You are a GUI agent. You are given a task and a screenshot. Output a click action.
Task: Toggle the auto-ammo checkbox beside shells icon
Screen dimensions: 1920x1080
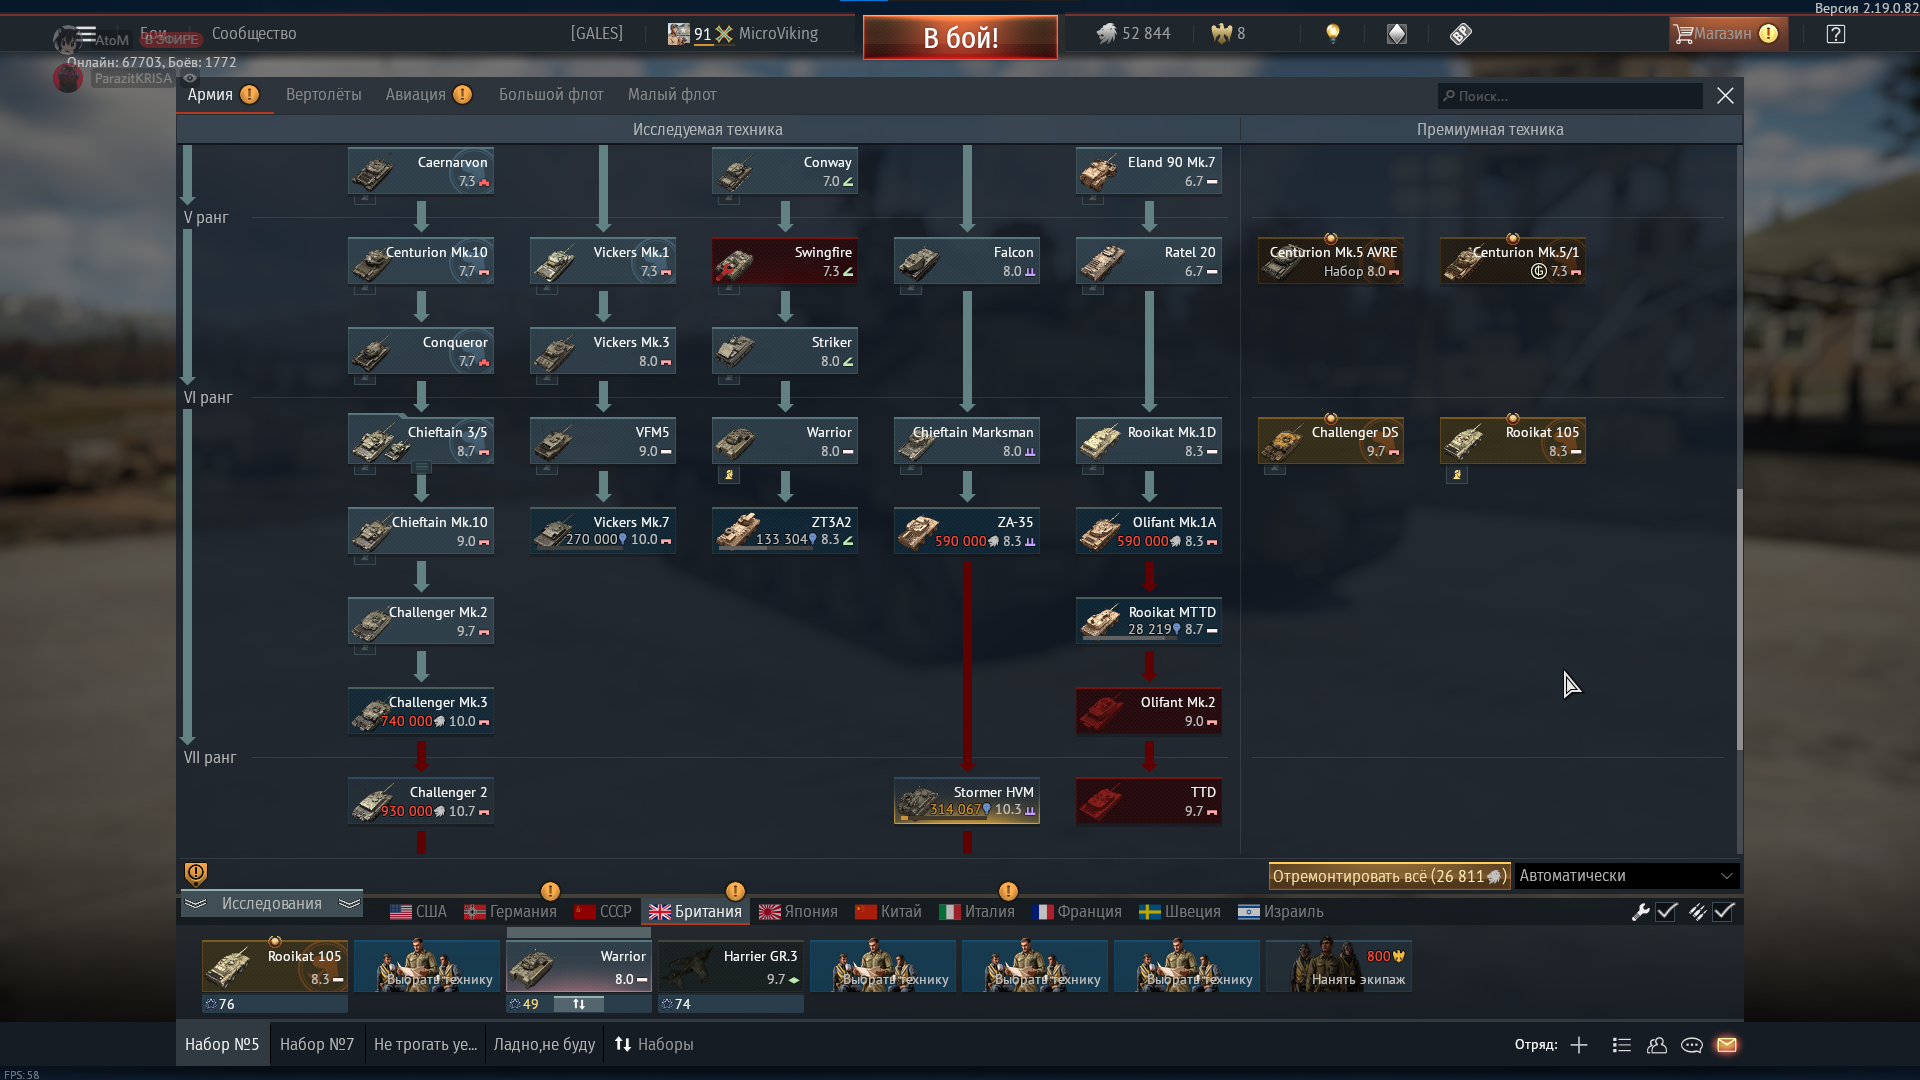(1723, 912)
